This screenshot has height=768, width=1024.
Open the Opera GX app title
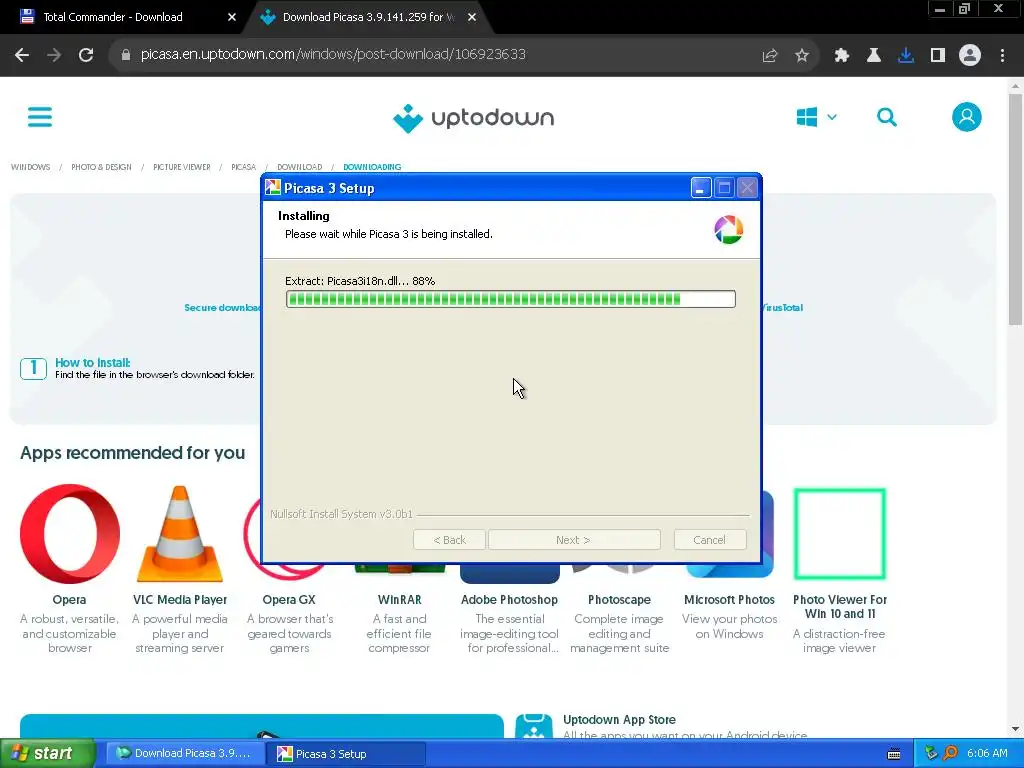pyautogui.click(x=289, y=600)
